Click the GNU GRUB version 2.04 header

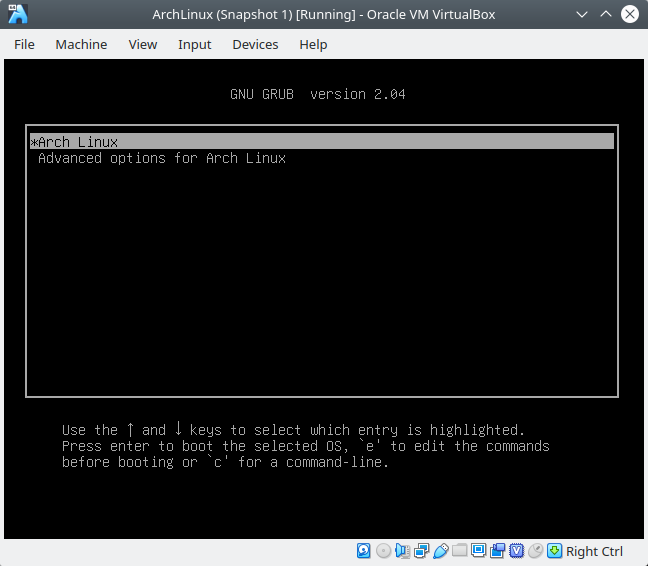click(317, 94)
